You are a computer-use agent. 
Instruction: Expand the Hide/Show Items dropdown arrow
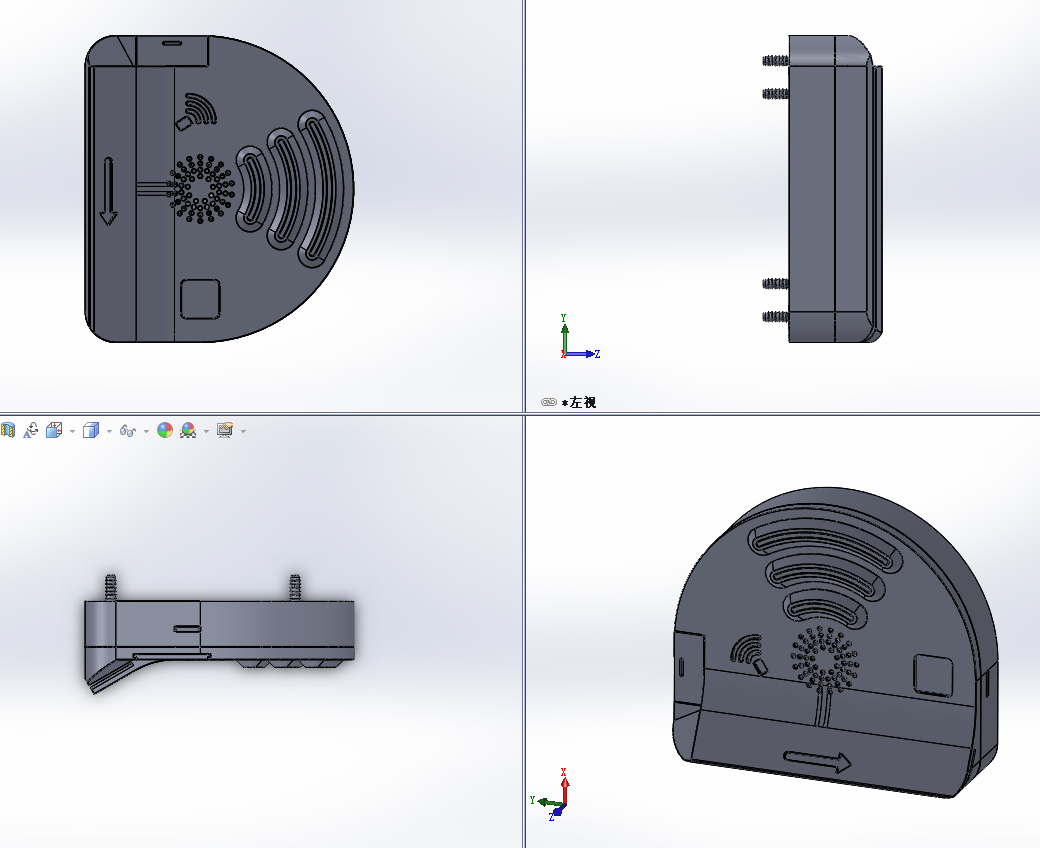146,432
